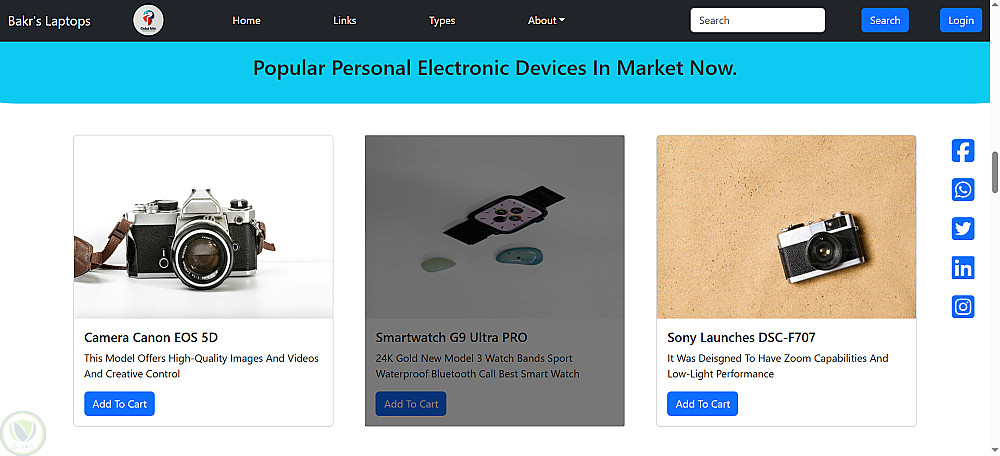Open the Facebook social icon
This screenshot has height=456, width=1000.
pyautogui.click(x=962, y=151)
